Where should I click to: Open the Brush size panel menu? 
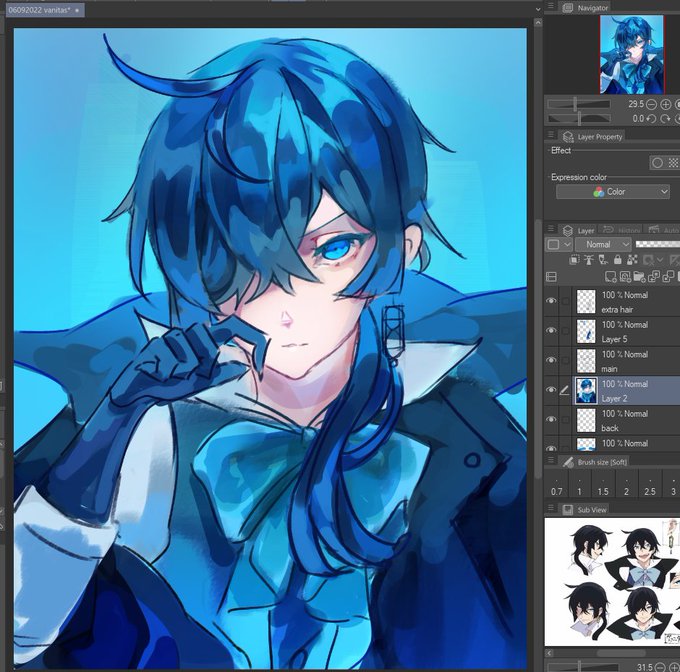(x=551, y=460)
